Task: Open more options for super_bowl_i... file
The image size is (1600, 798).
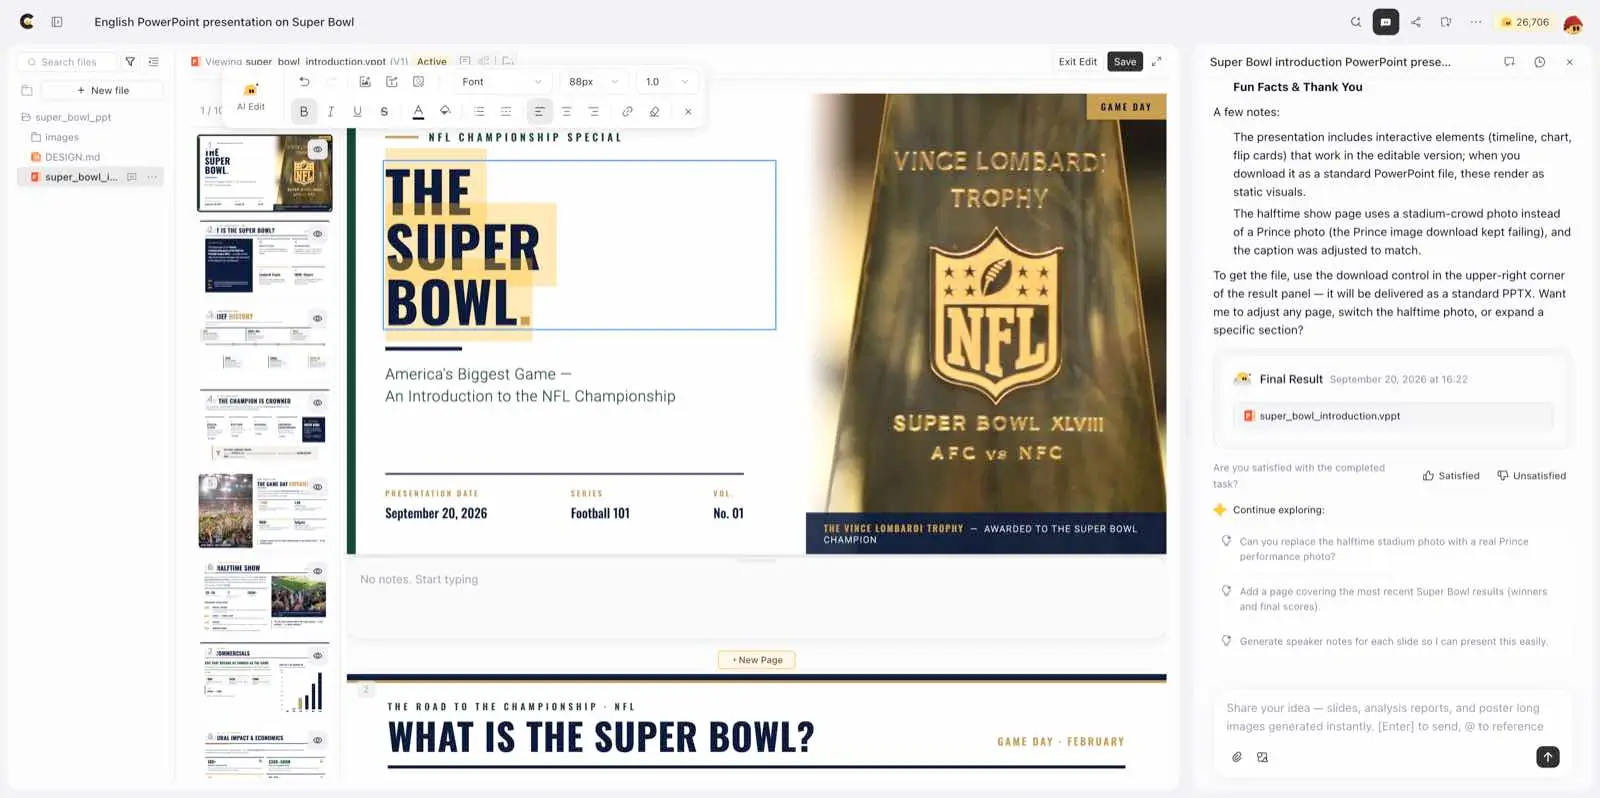Action: (152, 177)
